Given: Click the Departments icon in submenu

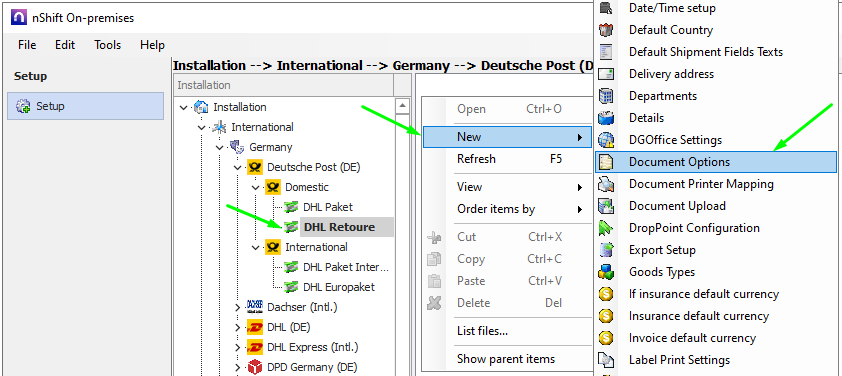Looking at the screenshot, I should click(x=606, y=96).
